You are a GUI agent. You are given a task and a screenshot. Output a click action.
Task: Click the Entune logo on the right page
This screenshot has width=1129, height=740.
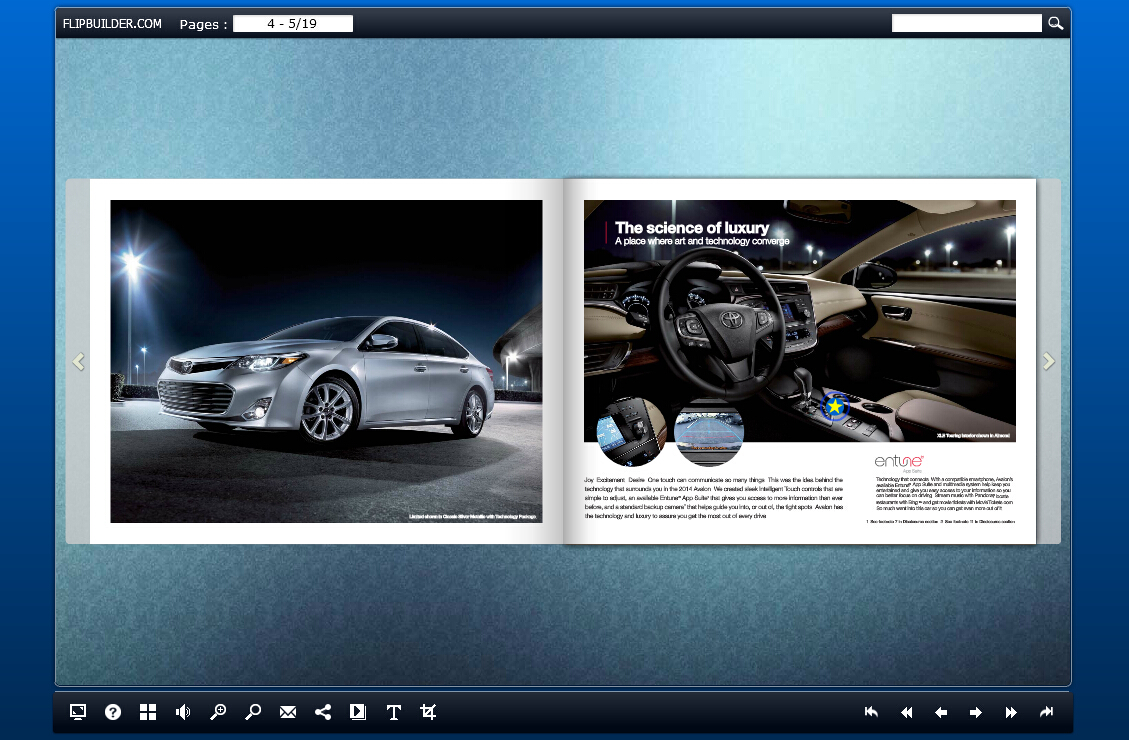[x=899, y=461]
